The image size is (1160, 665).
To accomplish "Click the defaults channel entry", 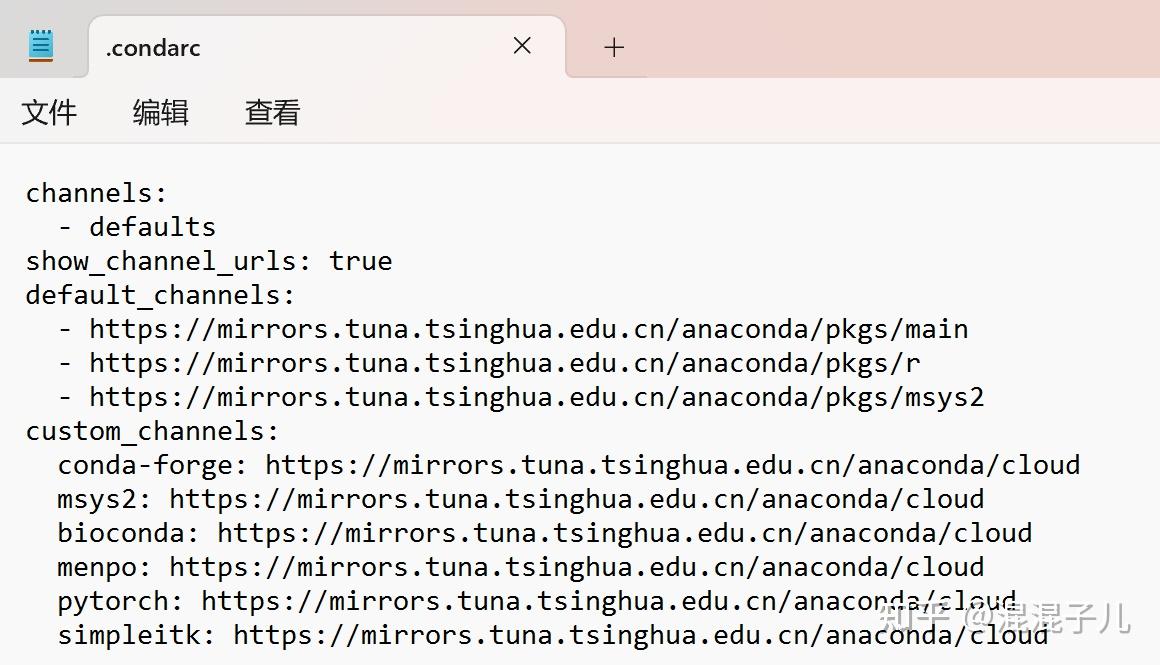I will click(152, 226).
